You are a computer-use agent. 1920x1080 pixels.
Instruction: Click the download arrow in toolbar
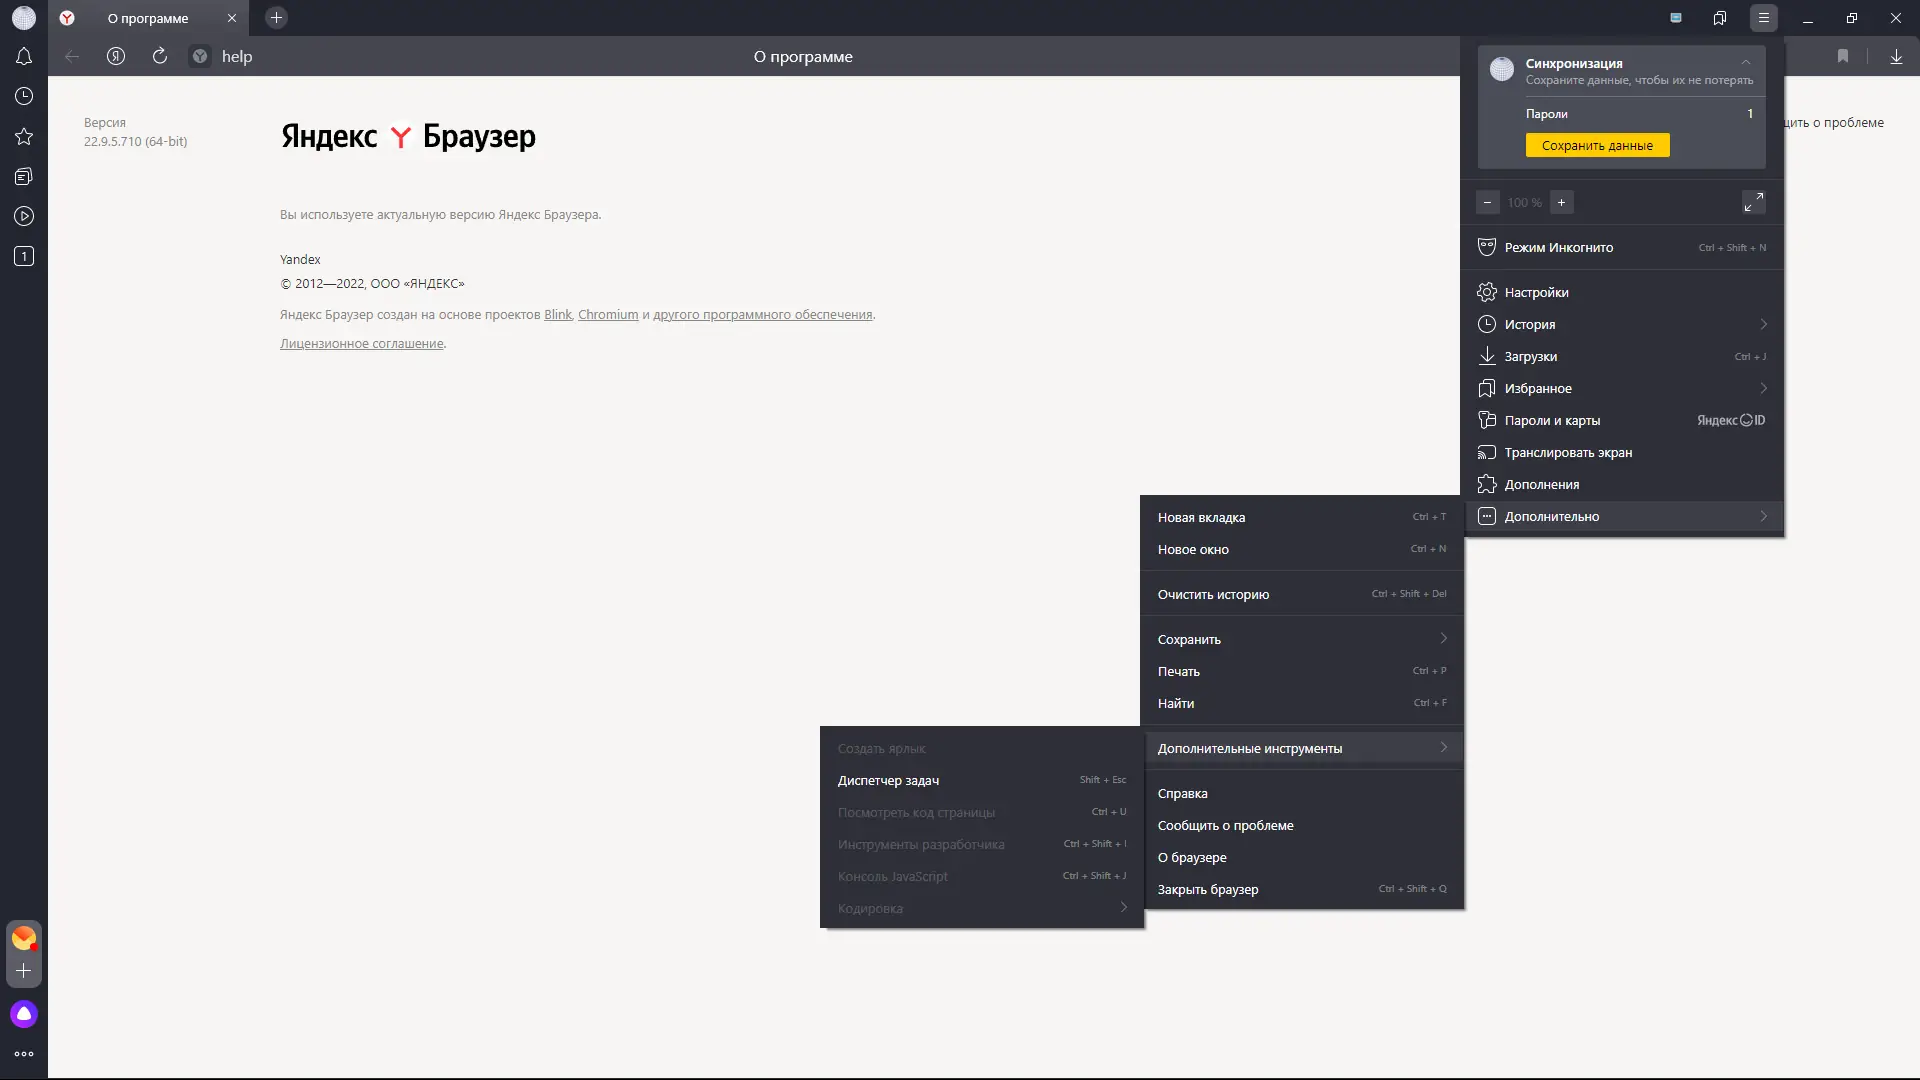click(x=1896, y=57)
